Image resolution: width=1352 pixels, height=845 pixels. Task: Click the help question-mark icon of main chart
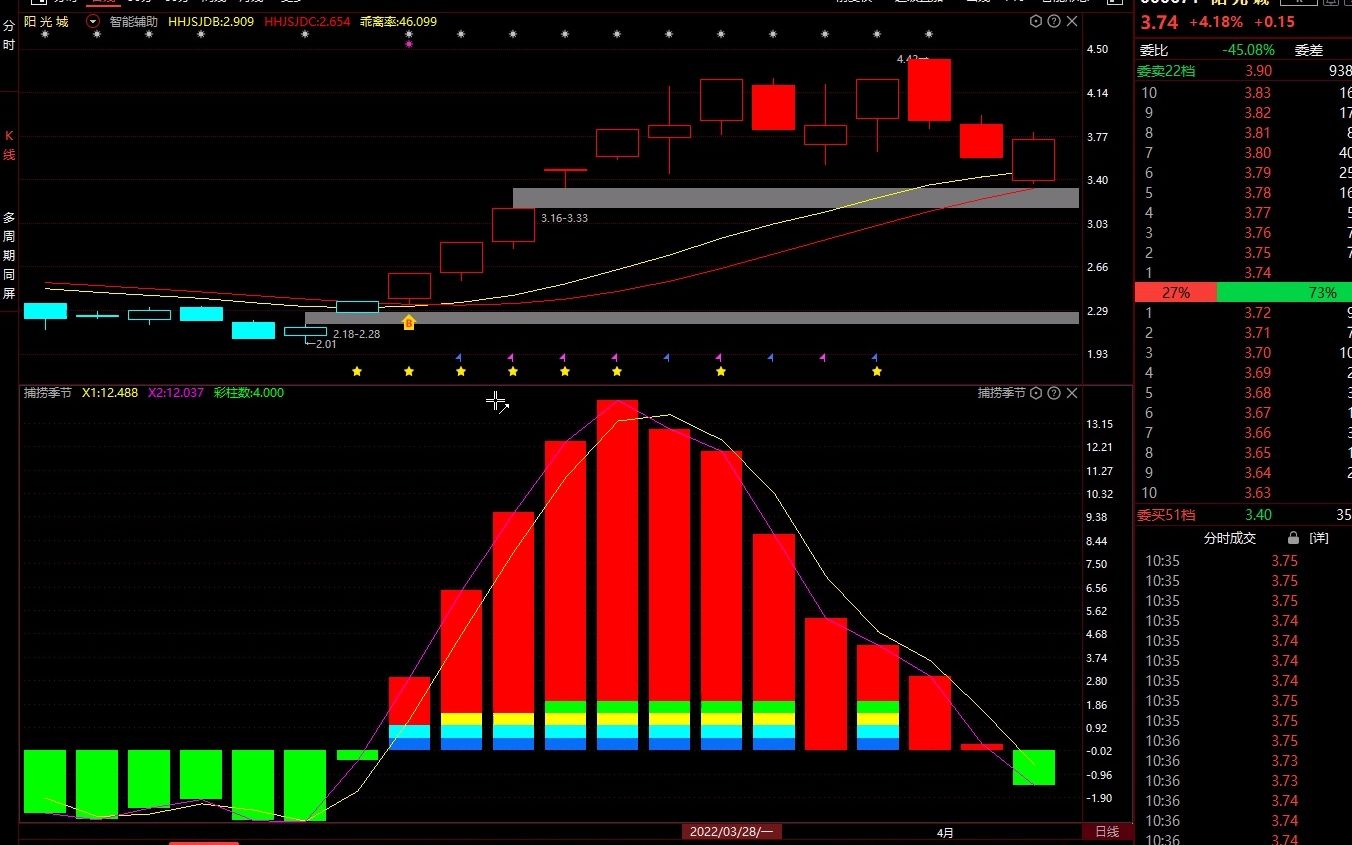(1054, 21)
